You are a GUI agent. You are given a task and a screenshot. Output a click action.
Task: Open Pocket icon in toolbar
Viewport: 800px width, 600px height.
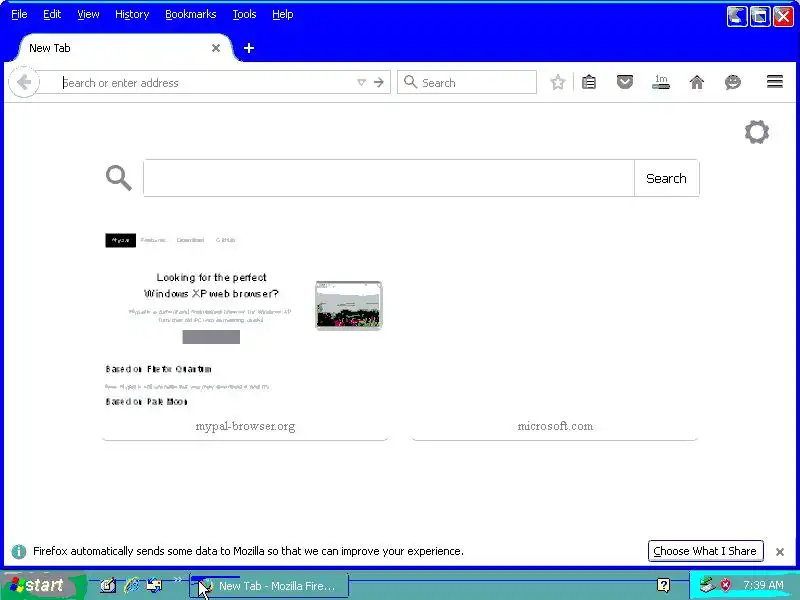click(x=624, y=82)
